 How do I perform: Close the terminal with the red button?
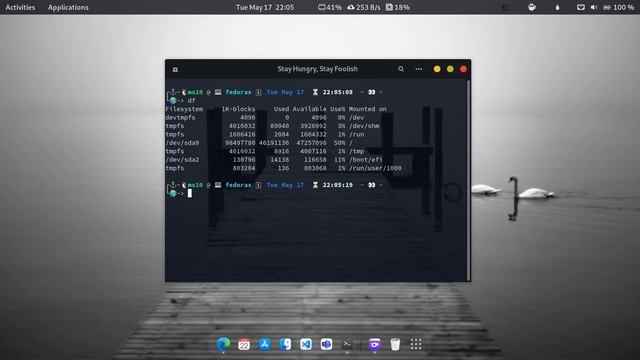pyautogui.click(x=463, y=69)
